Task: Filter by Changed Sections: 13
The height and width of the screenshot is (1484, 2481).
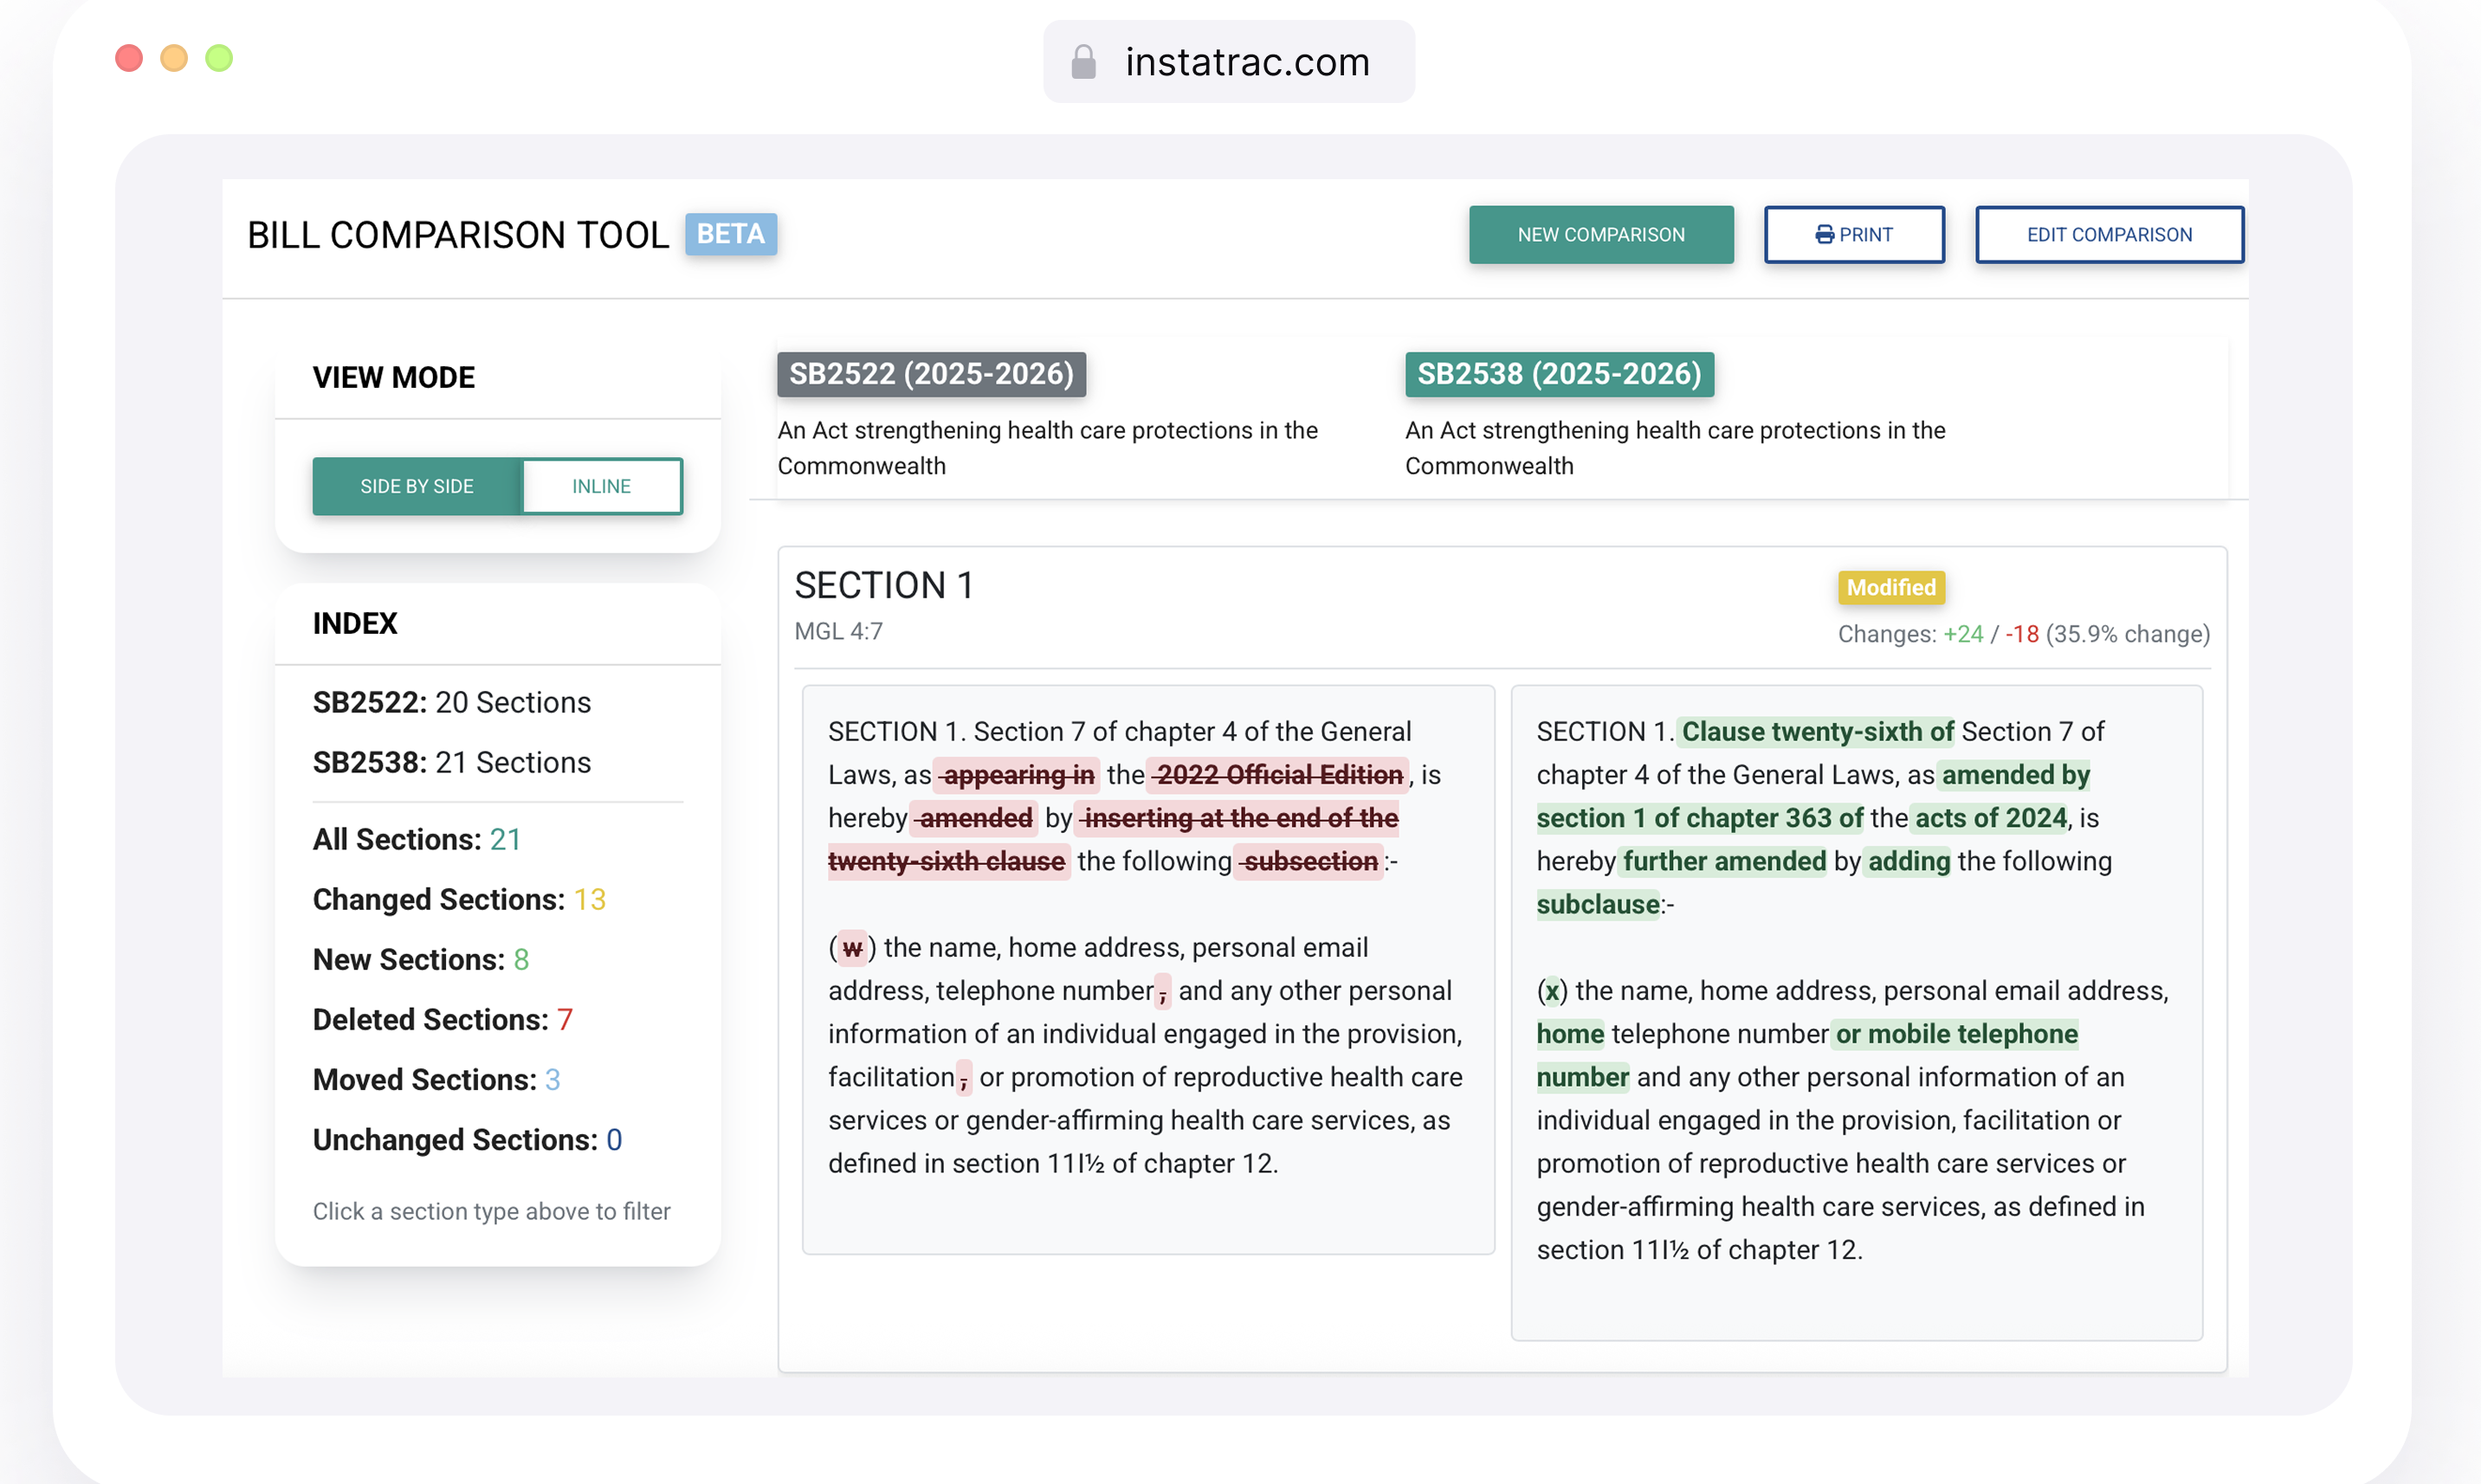Action: (459, 898)
